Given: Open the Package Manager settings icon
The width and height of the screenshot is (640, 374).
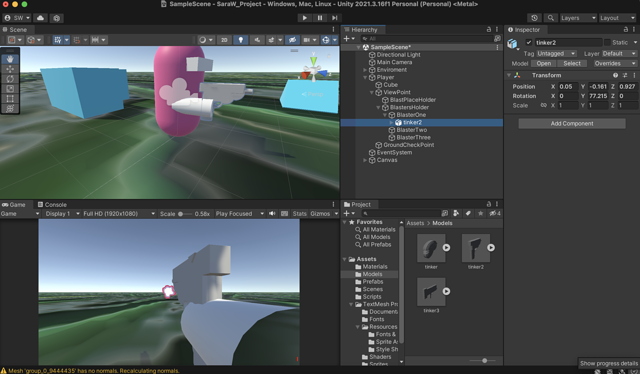Looking at the screenshot, I should click(56, 18).
